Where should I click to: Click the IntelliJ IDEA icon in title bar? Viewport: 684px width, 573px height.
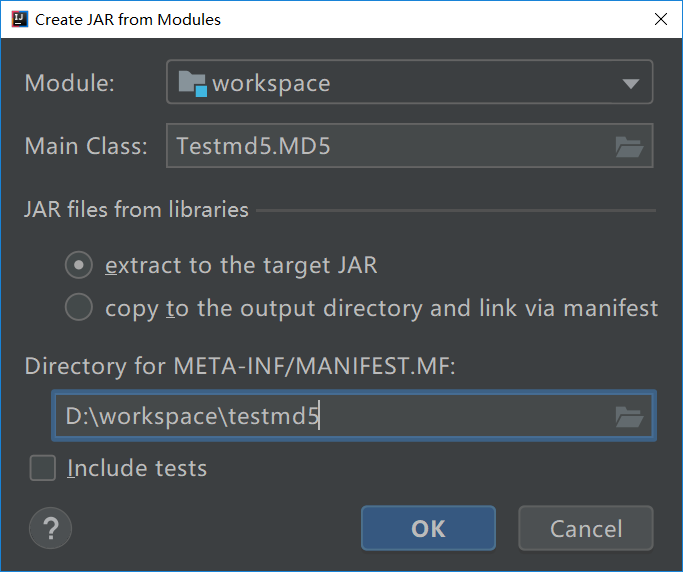[18, 19]
